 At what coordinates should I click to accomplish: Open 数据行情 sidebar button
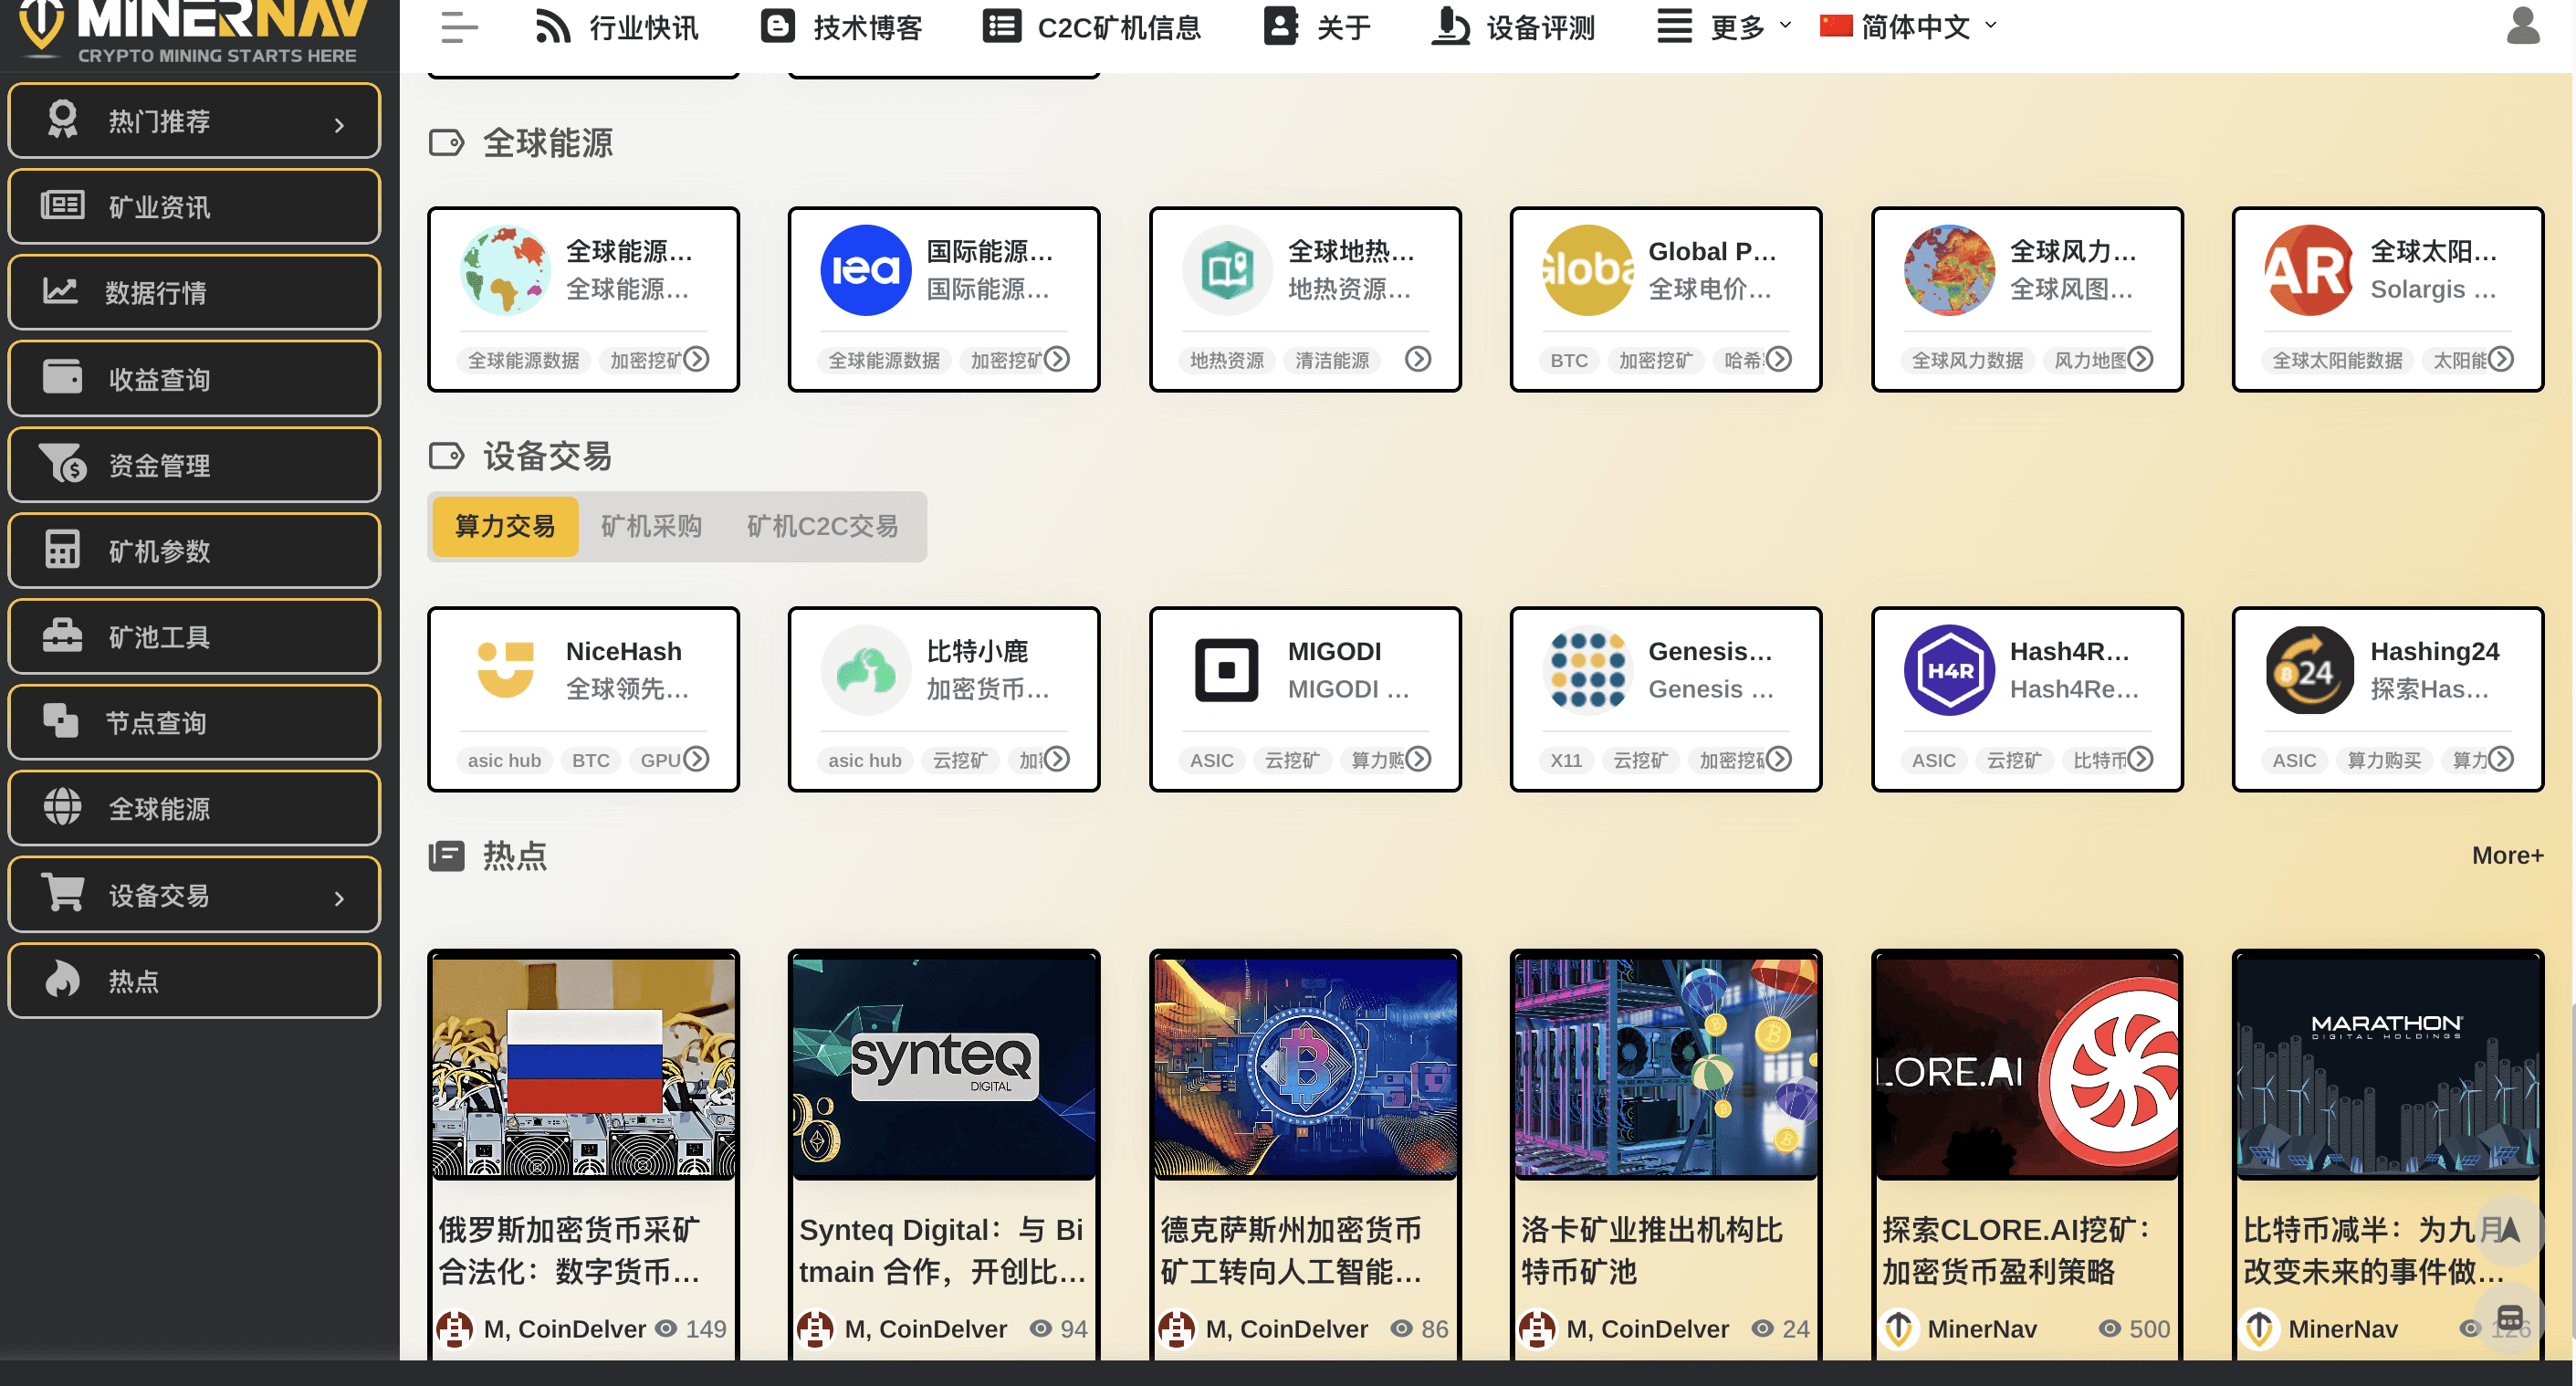(x=194, y=292)
